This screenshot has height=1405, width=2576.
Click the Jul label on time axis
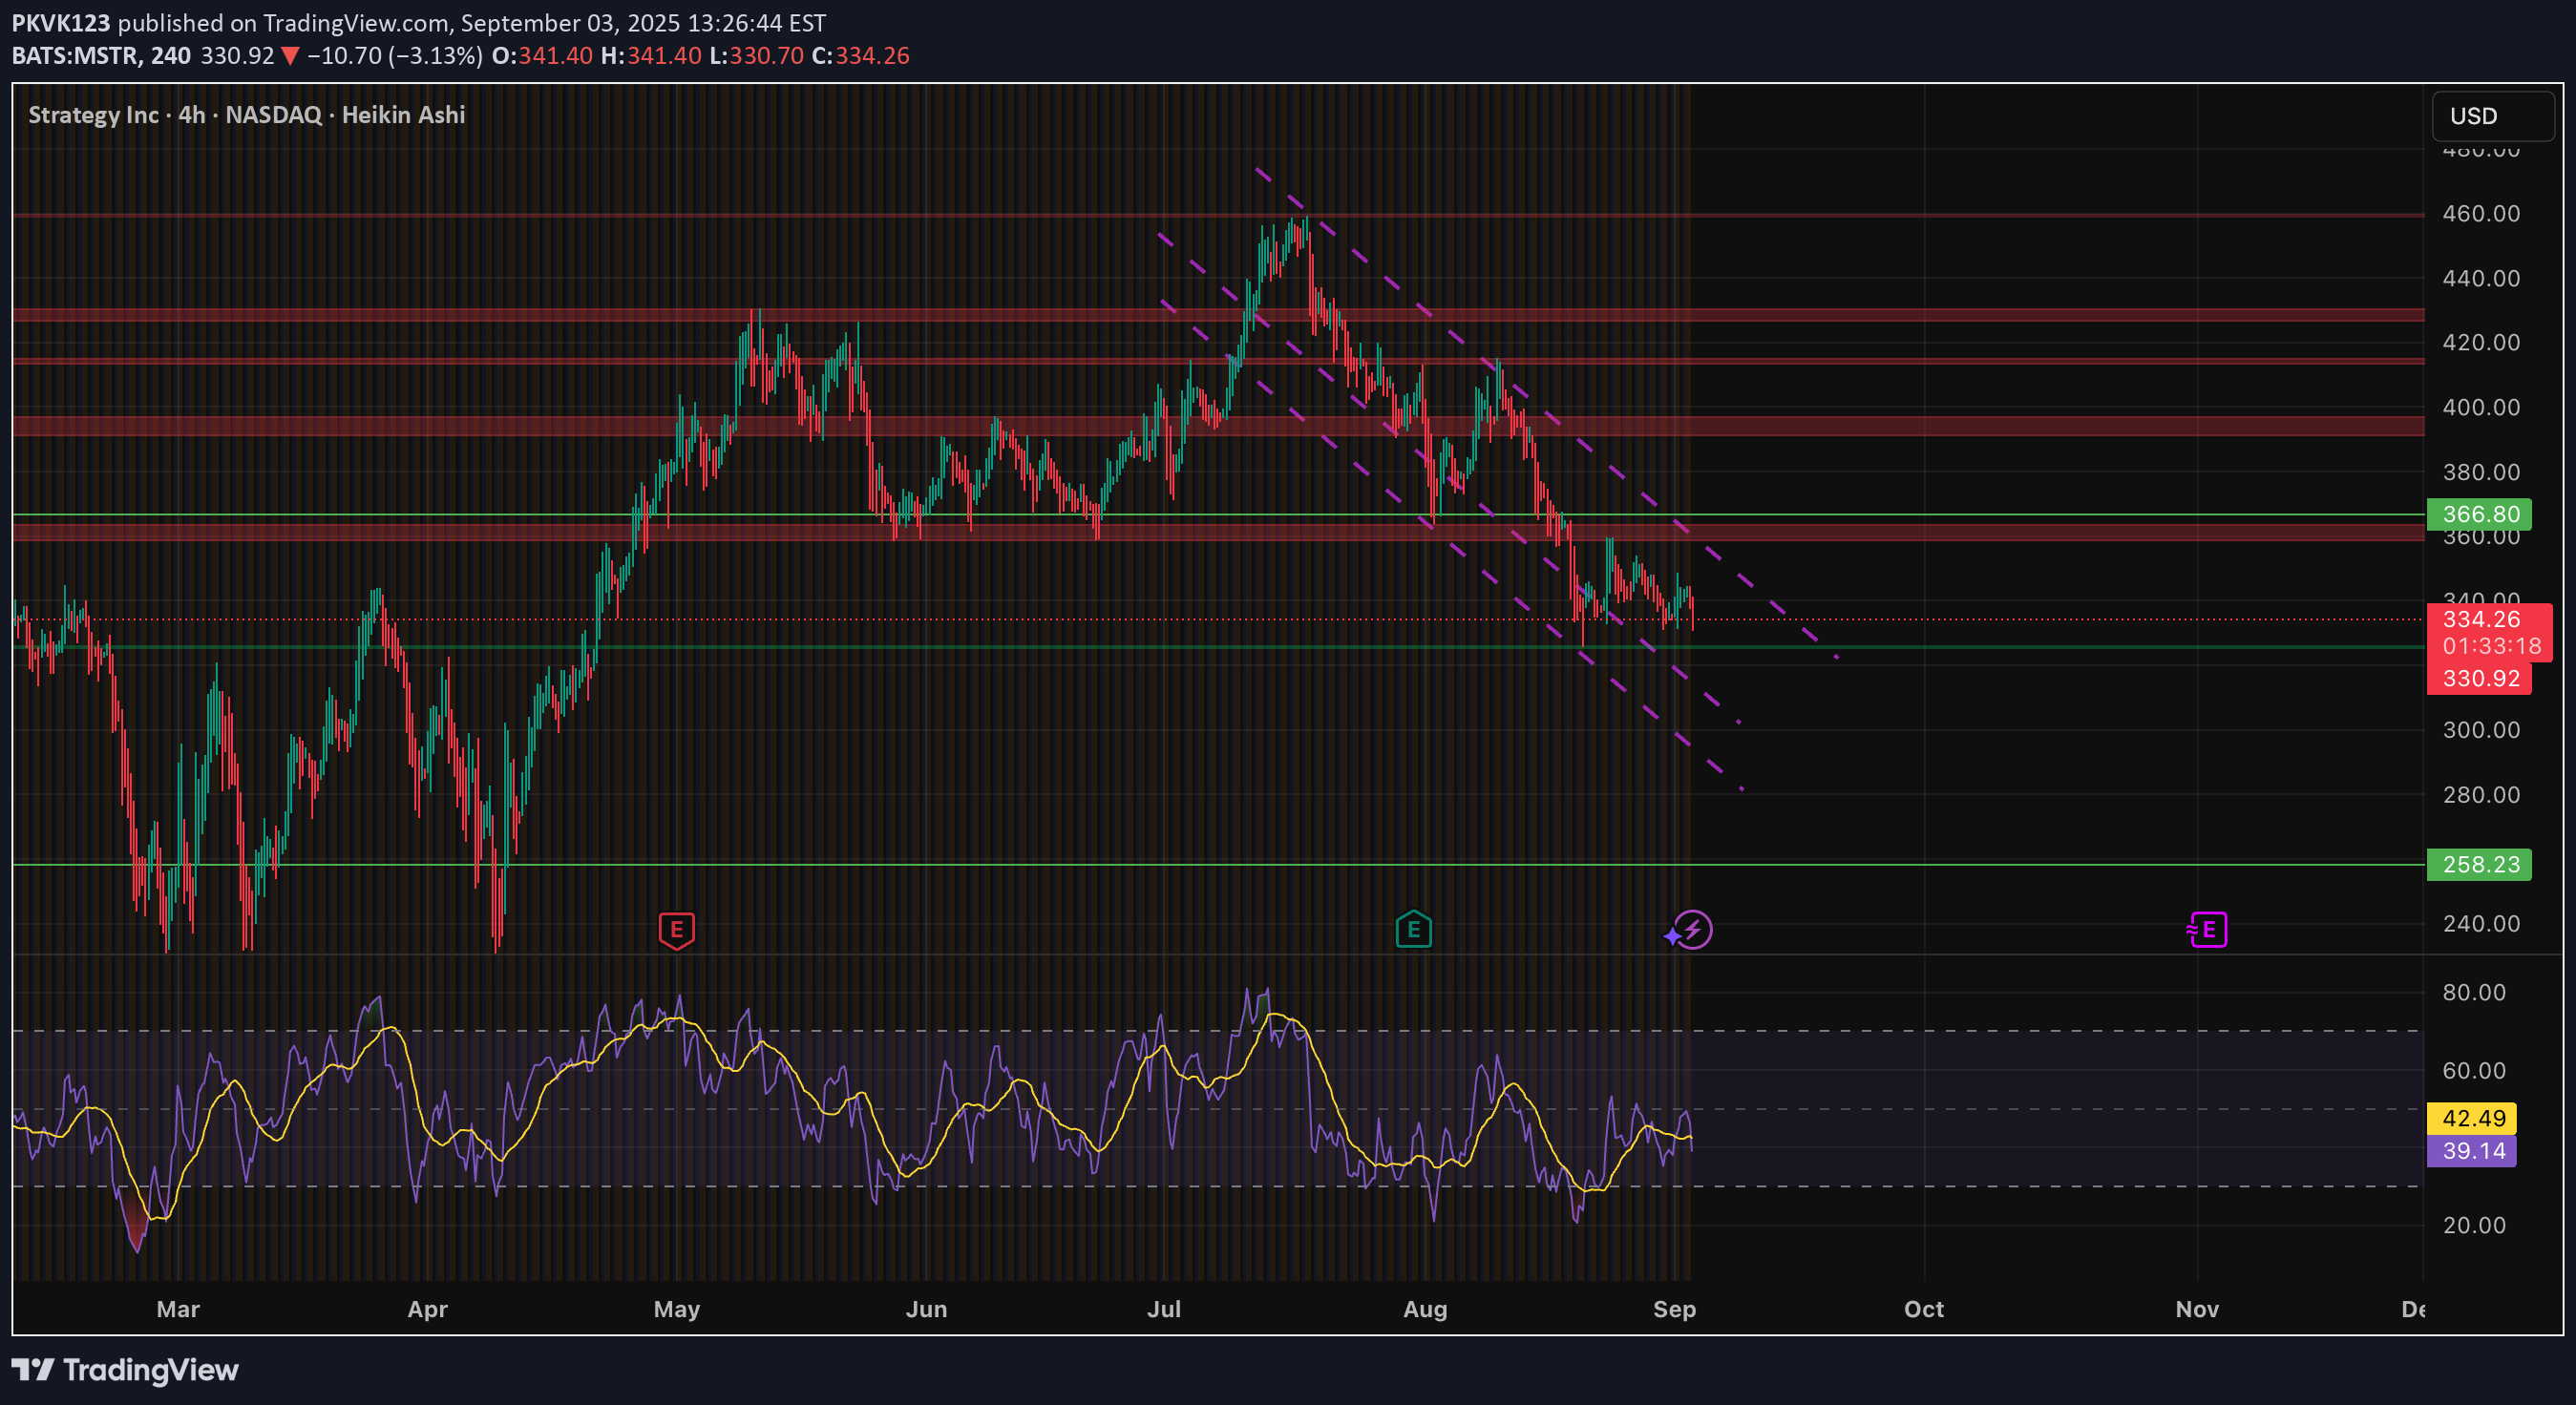click(x=1164, y=1309)
